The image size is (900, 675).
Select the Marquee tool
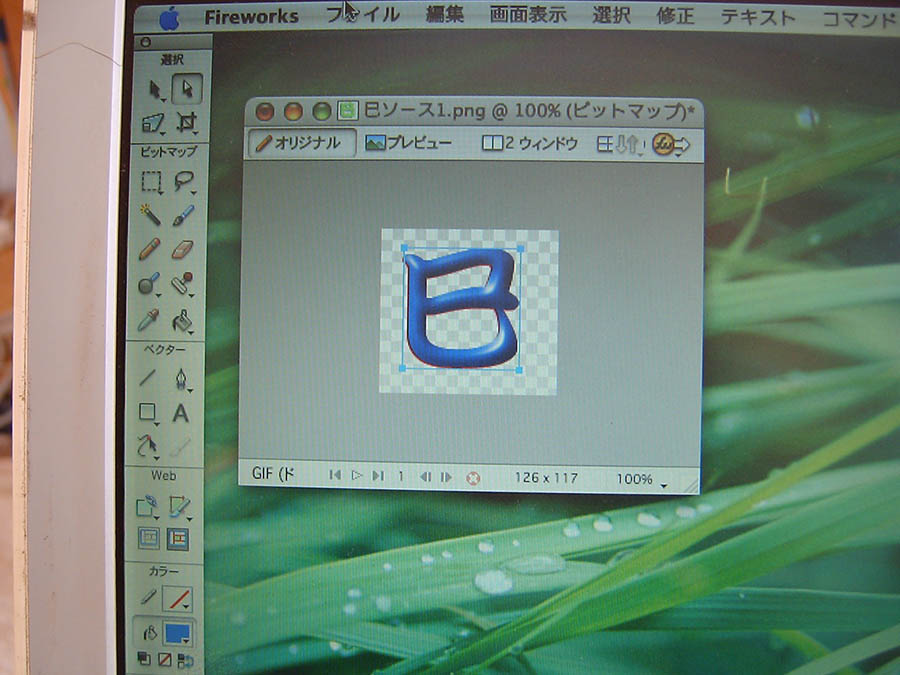pos(152,182)
